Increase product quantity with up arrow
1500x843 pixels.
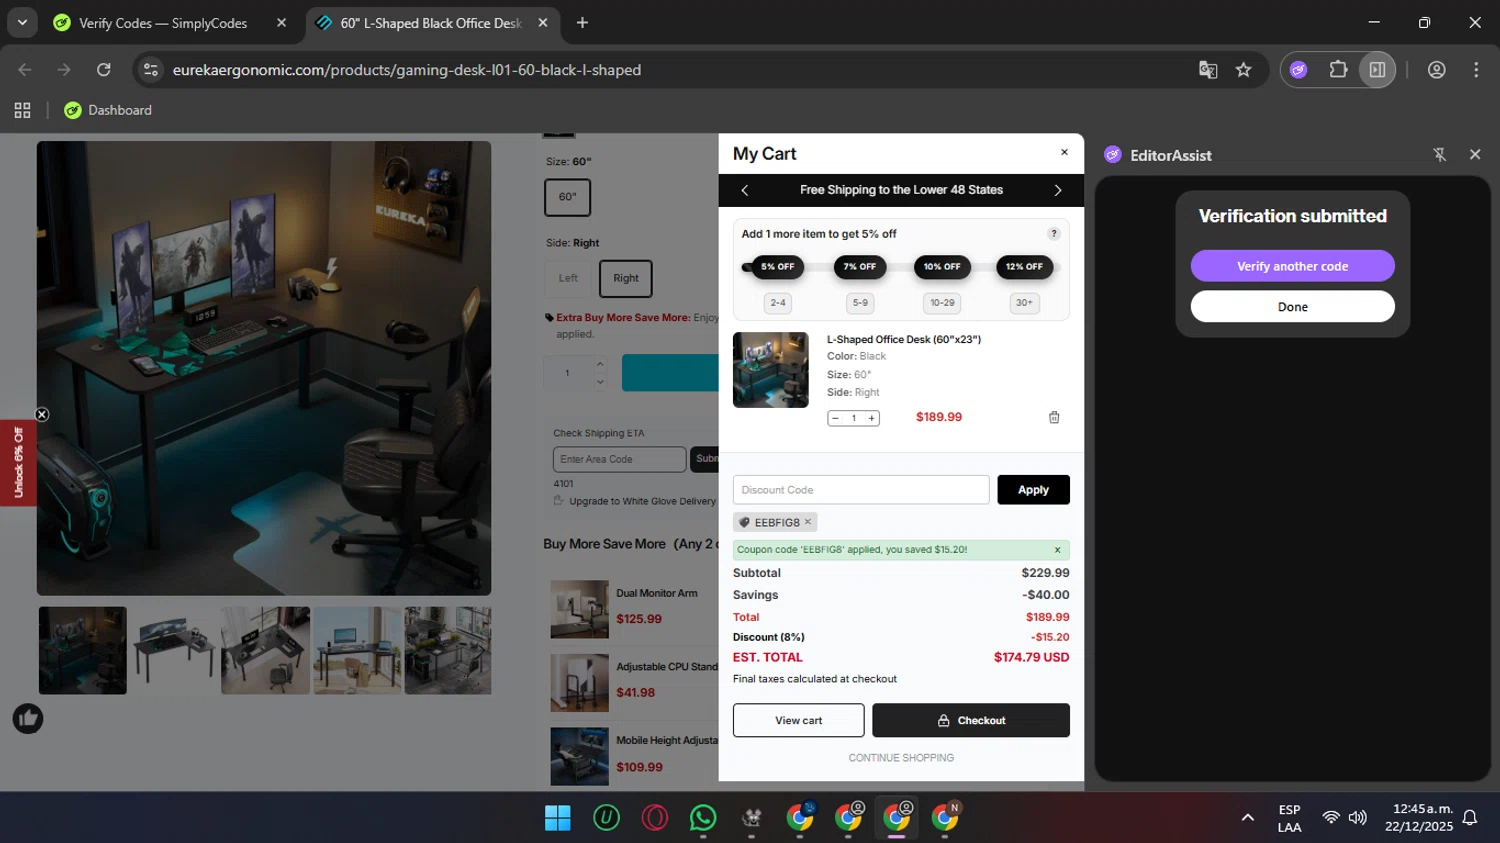pos(600,364)
